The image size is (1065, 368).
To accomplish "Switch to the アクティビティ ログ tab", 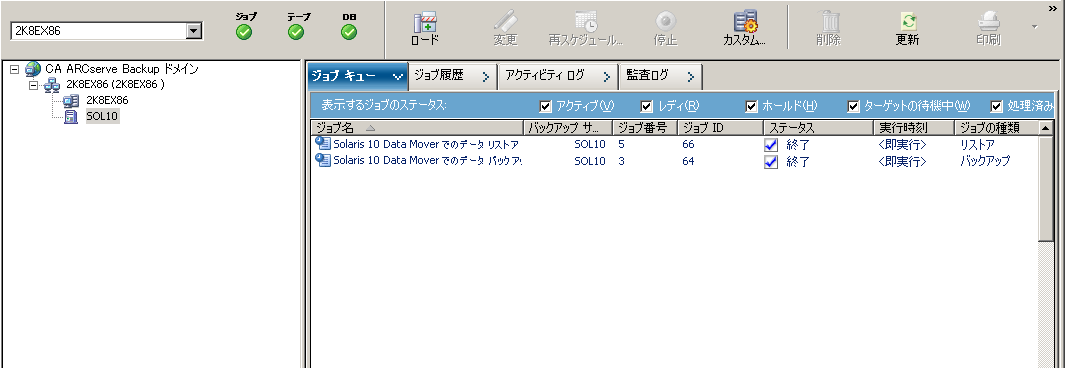I will tap(558, 77).
